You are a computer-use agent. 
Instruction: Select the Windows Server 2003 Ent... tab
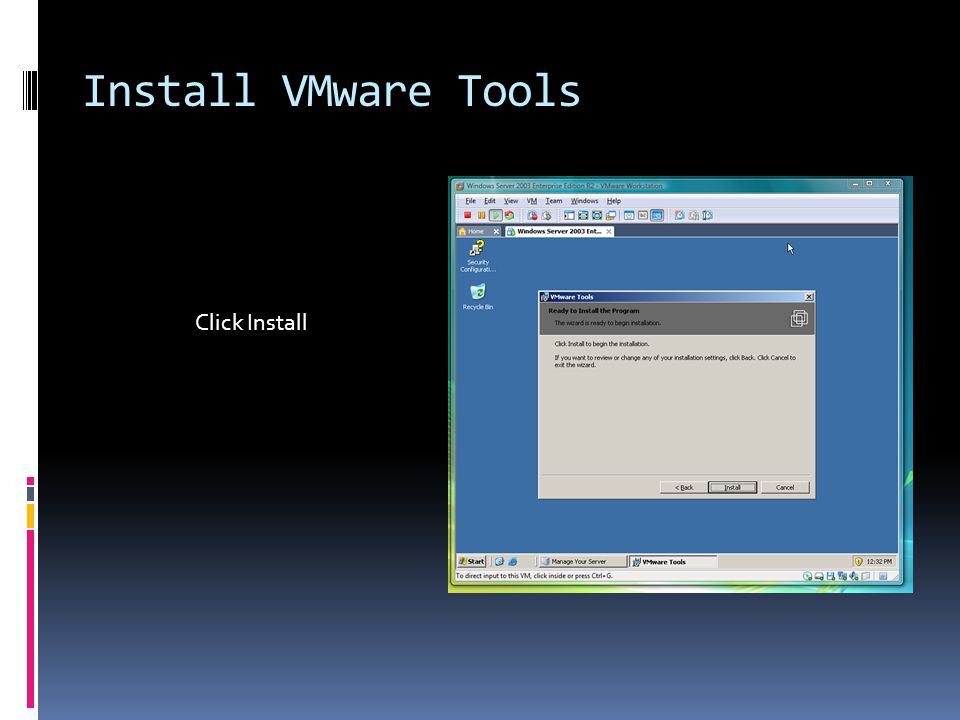558,231
